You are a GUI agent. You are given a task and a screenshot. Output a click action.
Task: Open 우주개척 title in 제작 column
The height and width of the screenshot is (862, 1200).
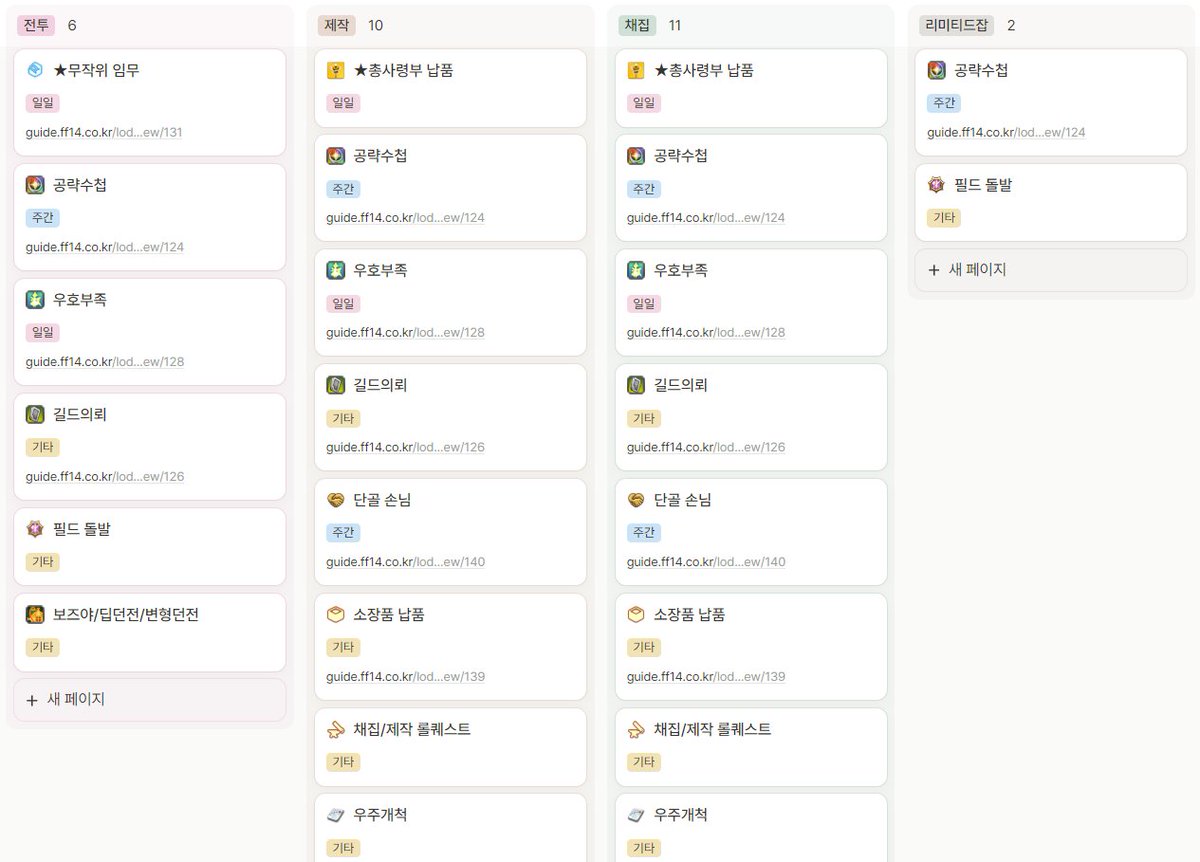[x=380, y=815]
